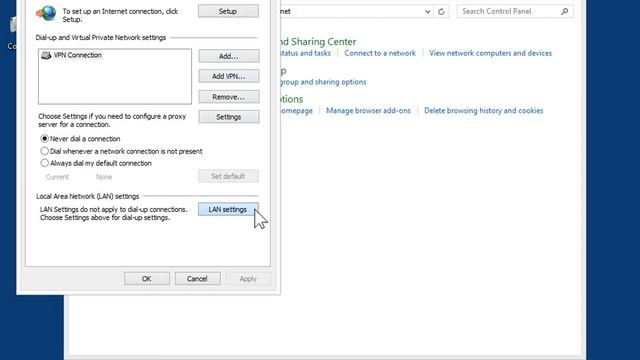Image resolution: width=640 pixels, height=360 pixels.
Task: Click the change homepage link
Action: (x=297, y=111)
